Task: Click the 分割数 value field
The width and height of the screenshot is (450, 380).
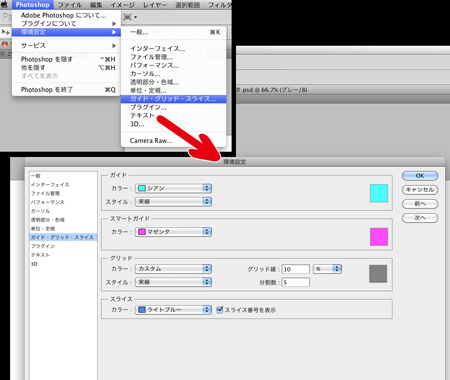Action: 296,282
